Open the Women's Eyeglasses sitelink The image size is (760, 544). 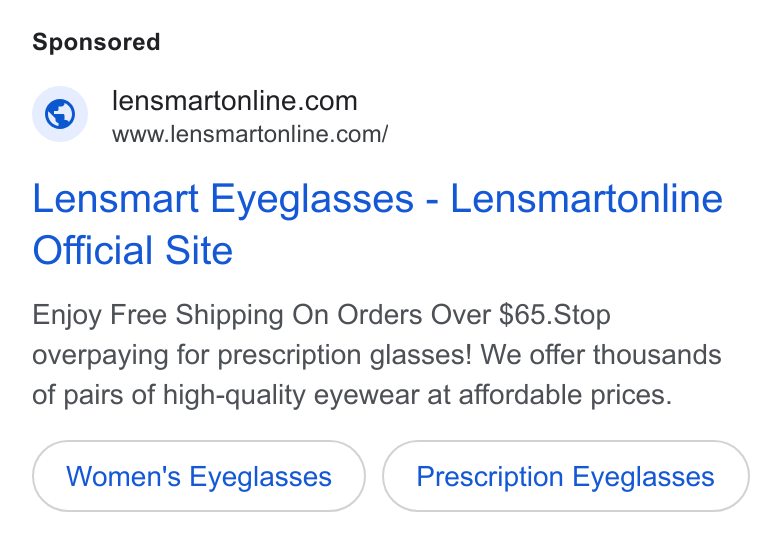[199, 476]
